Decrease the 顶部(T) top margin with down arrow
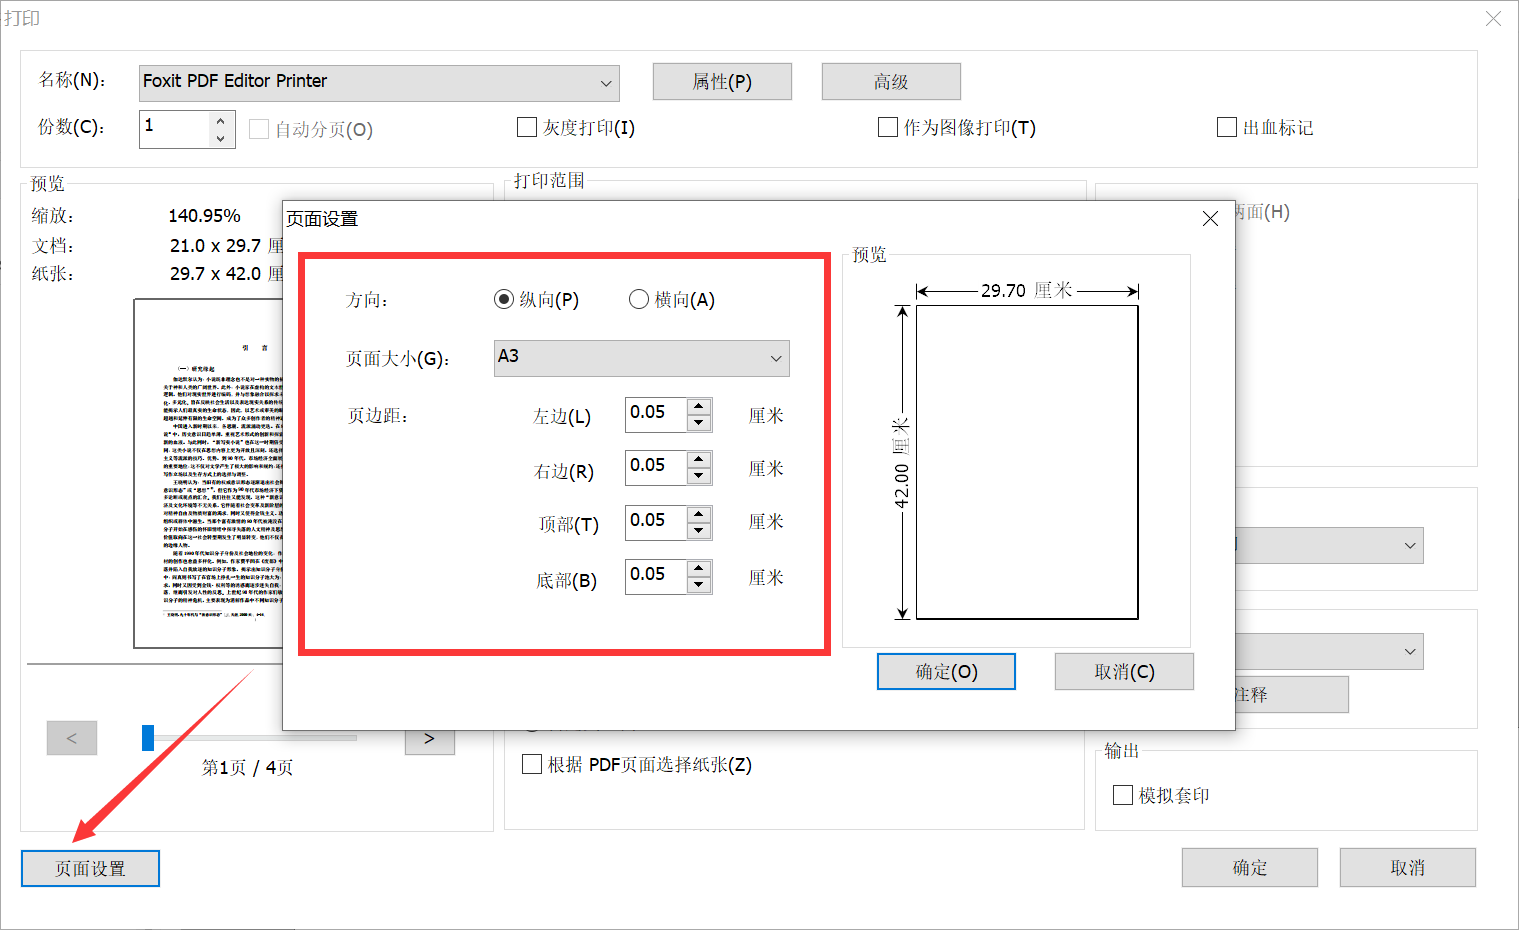1519x930 pixels. click(x=699, y=531)
